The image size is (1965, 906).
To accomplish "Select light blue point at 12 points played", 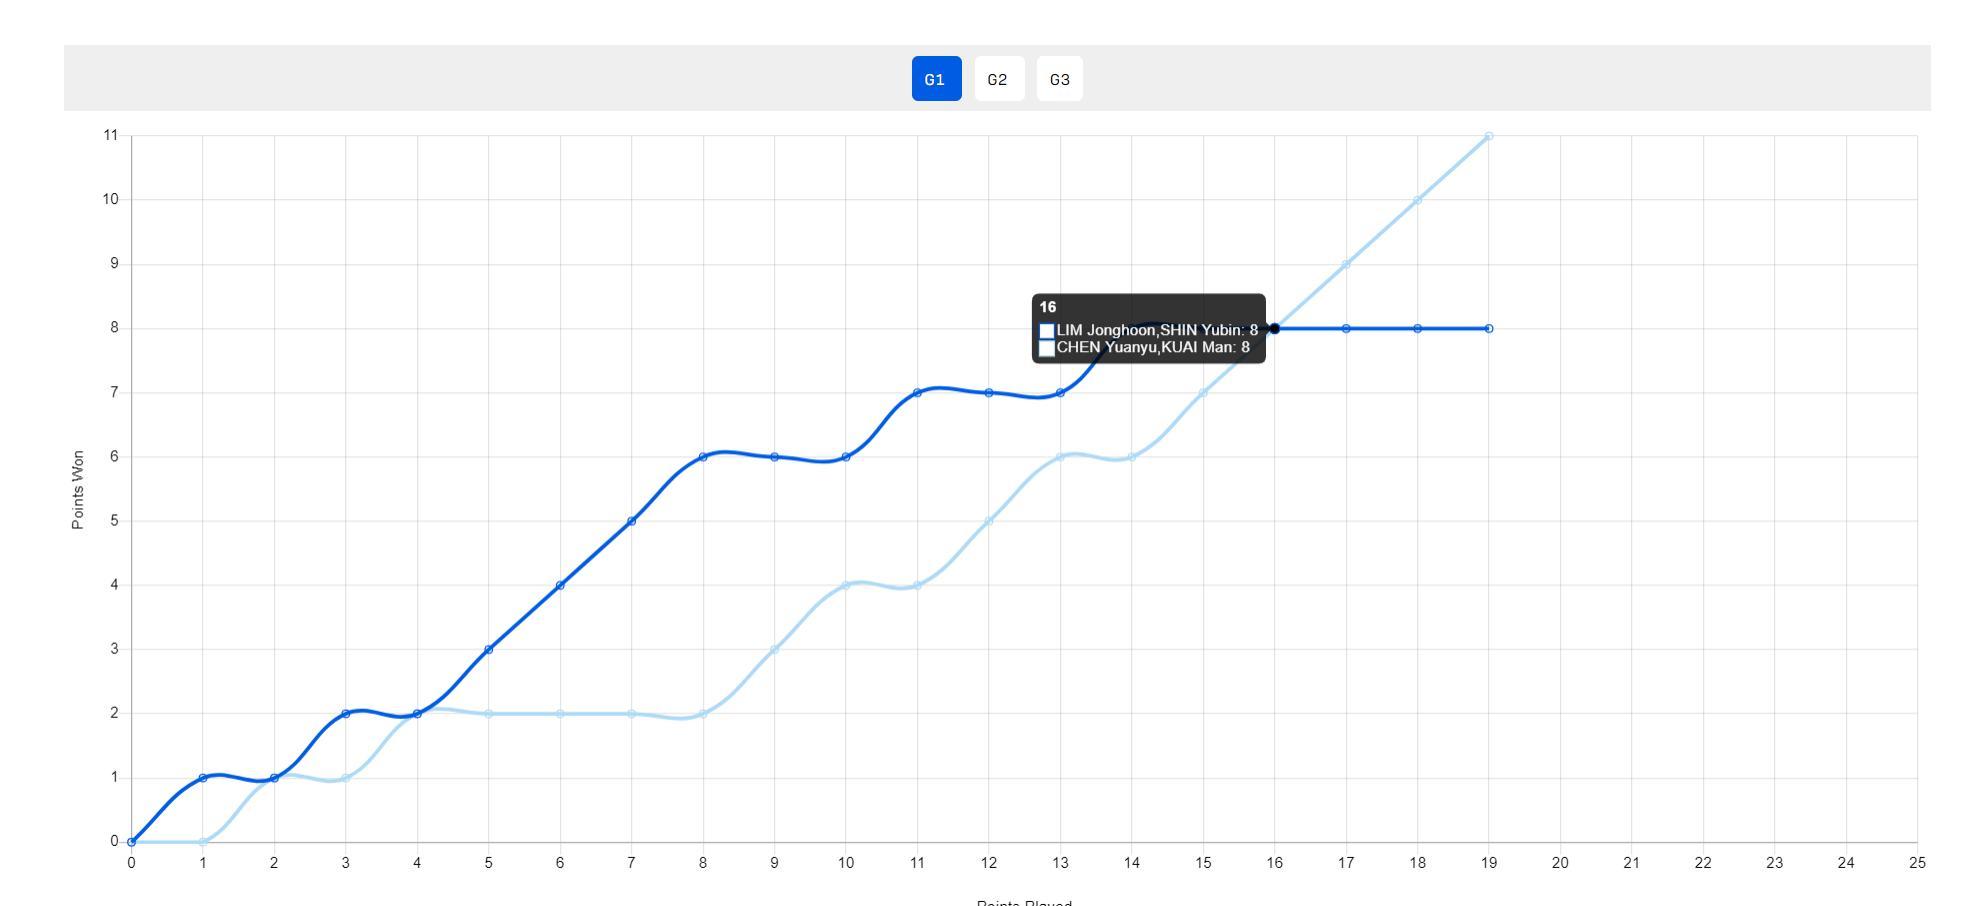I will (989, 521).
